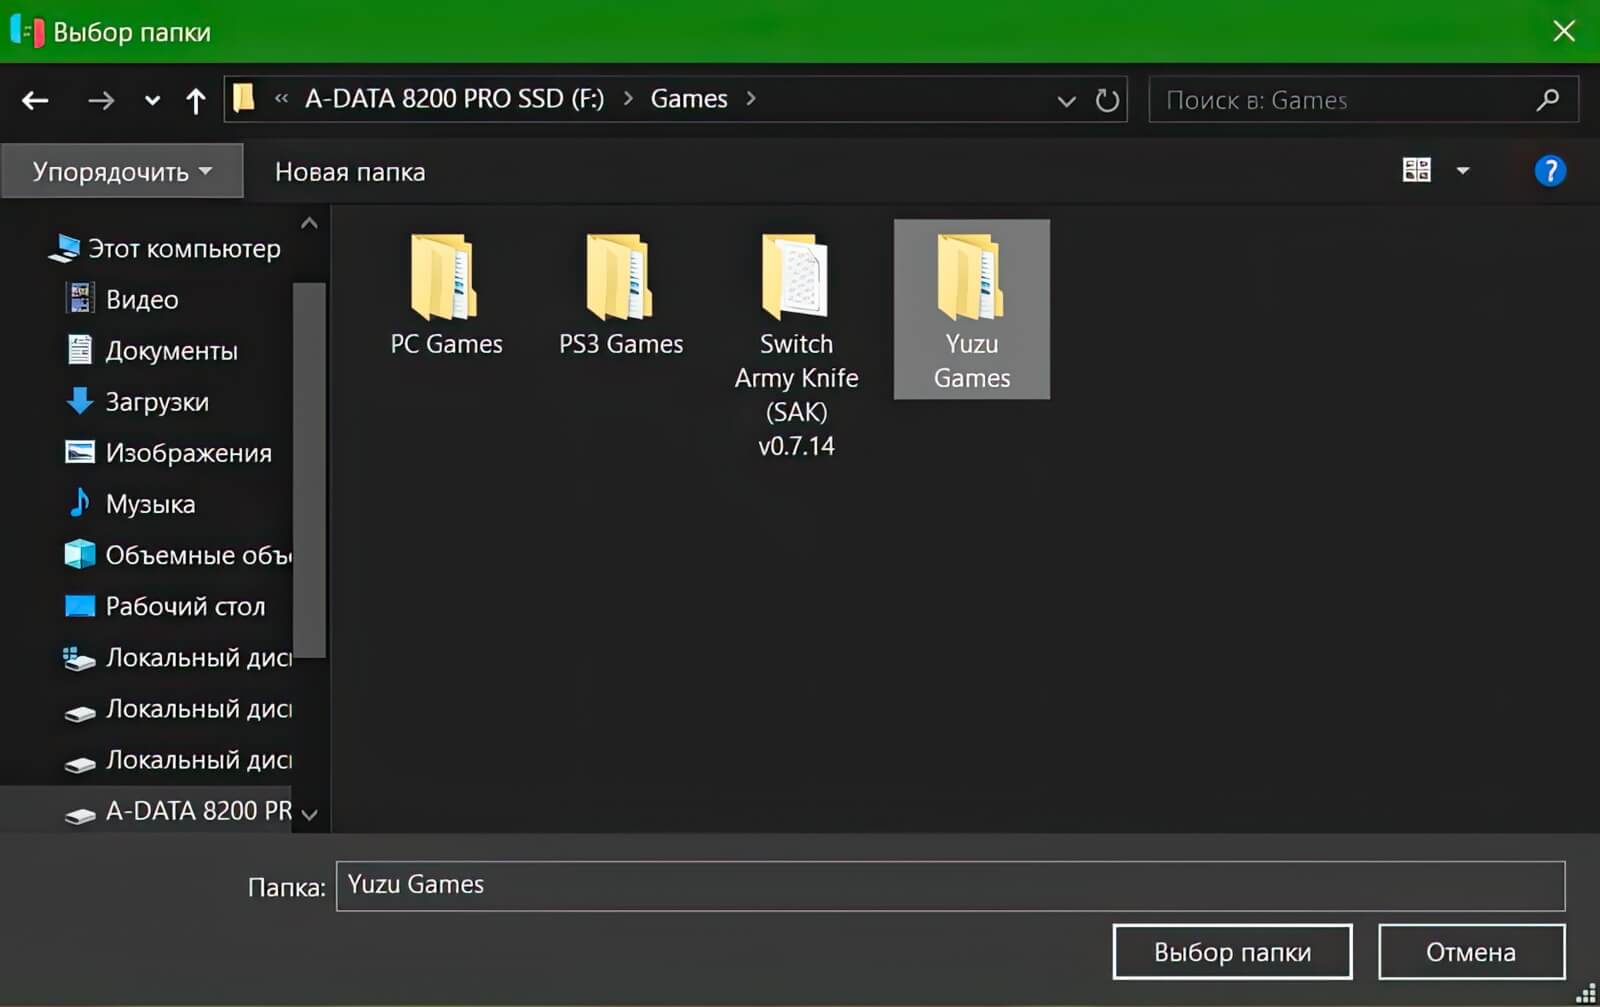The height and width of the screenshot is (1007, 1600).
Task: Select Games breadcrumb in address bar
Action: (689, 98)
